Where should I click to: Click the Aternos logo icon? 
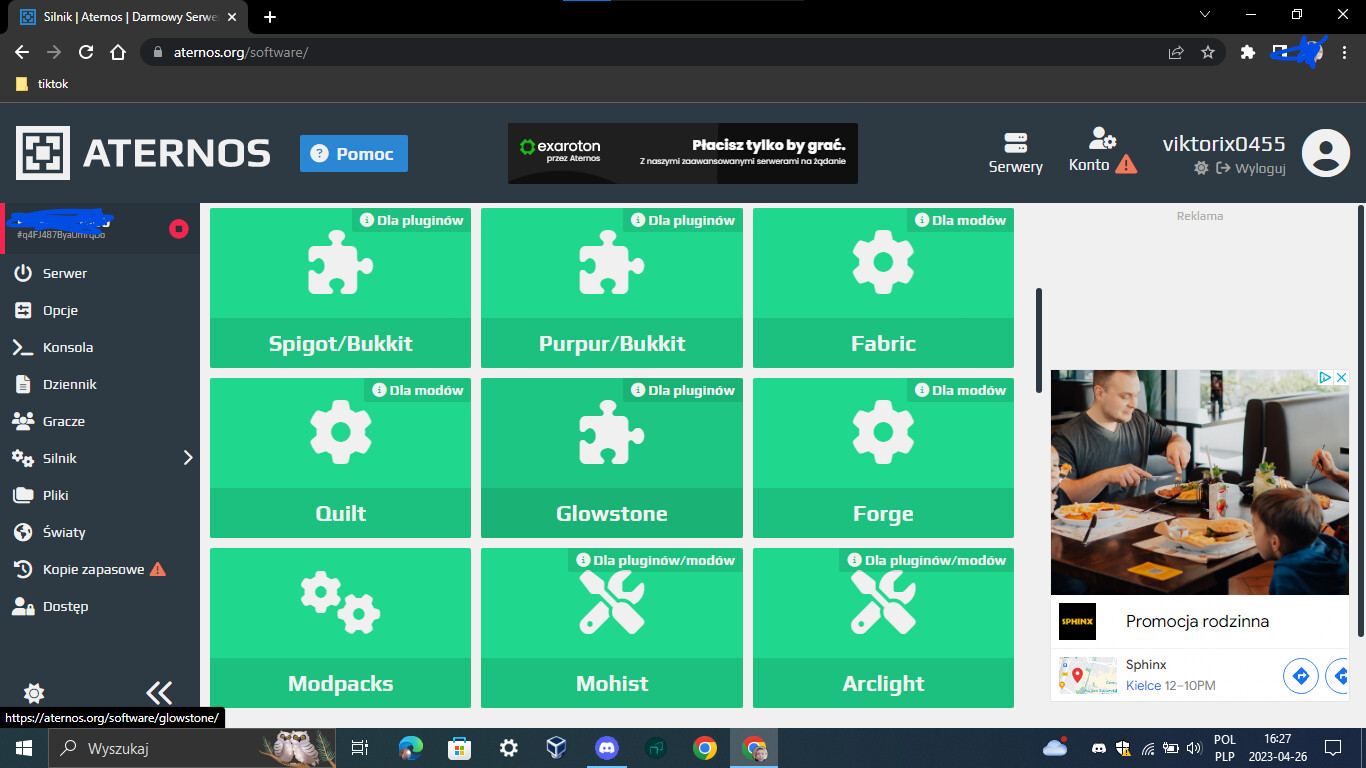pyautogui.click(x=43, y=153)
